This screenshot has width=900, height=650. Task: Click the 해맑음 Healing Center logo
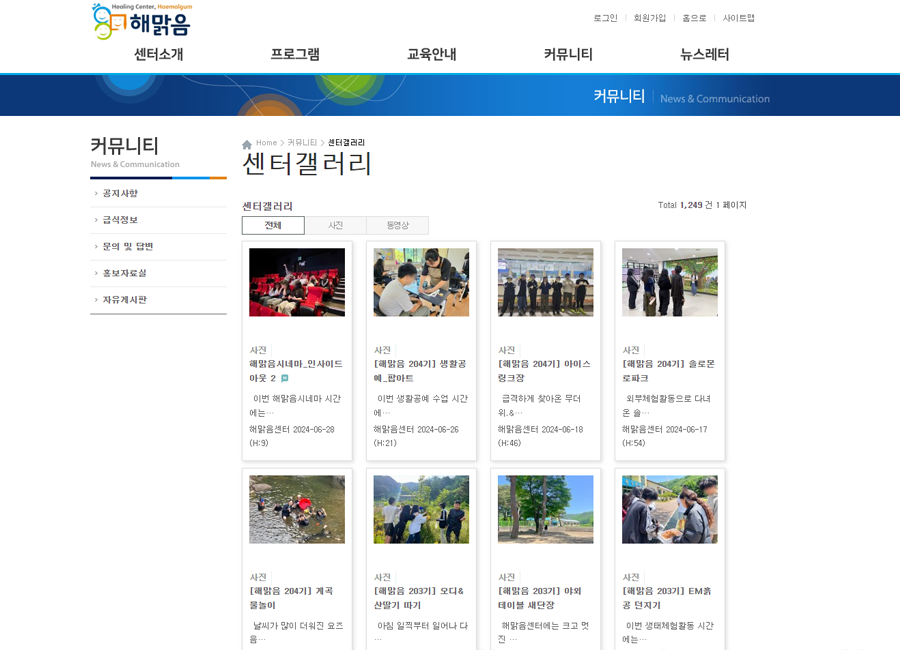(x=142, y=21)
